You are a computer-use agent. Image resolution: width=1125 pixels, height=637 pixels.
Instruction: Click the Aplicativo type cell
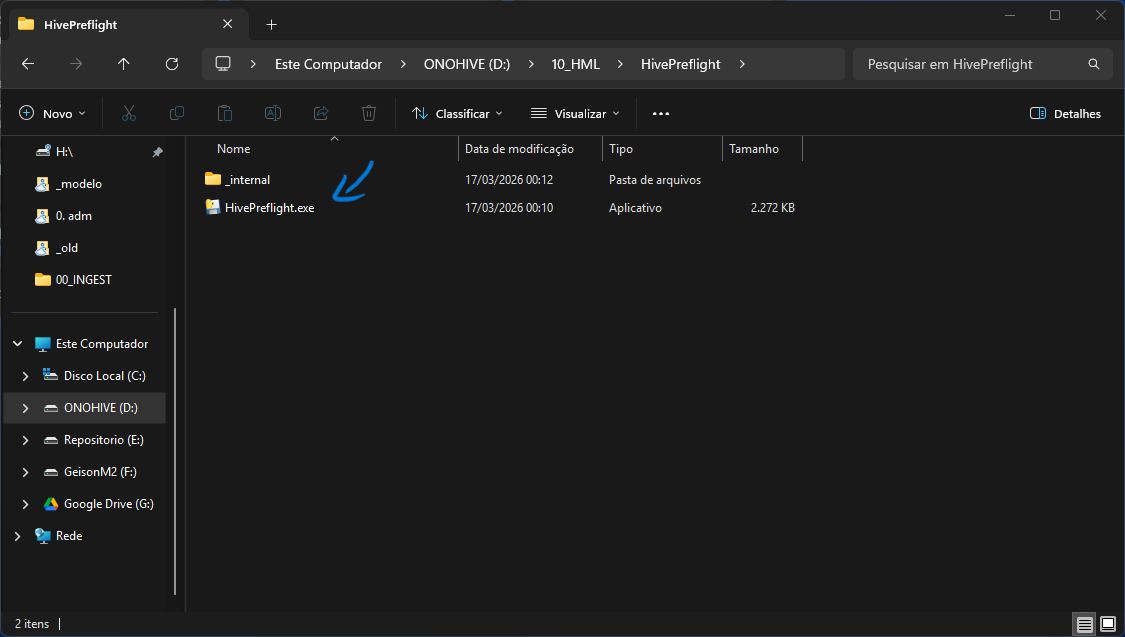click(636, 208)
